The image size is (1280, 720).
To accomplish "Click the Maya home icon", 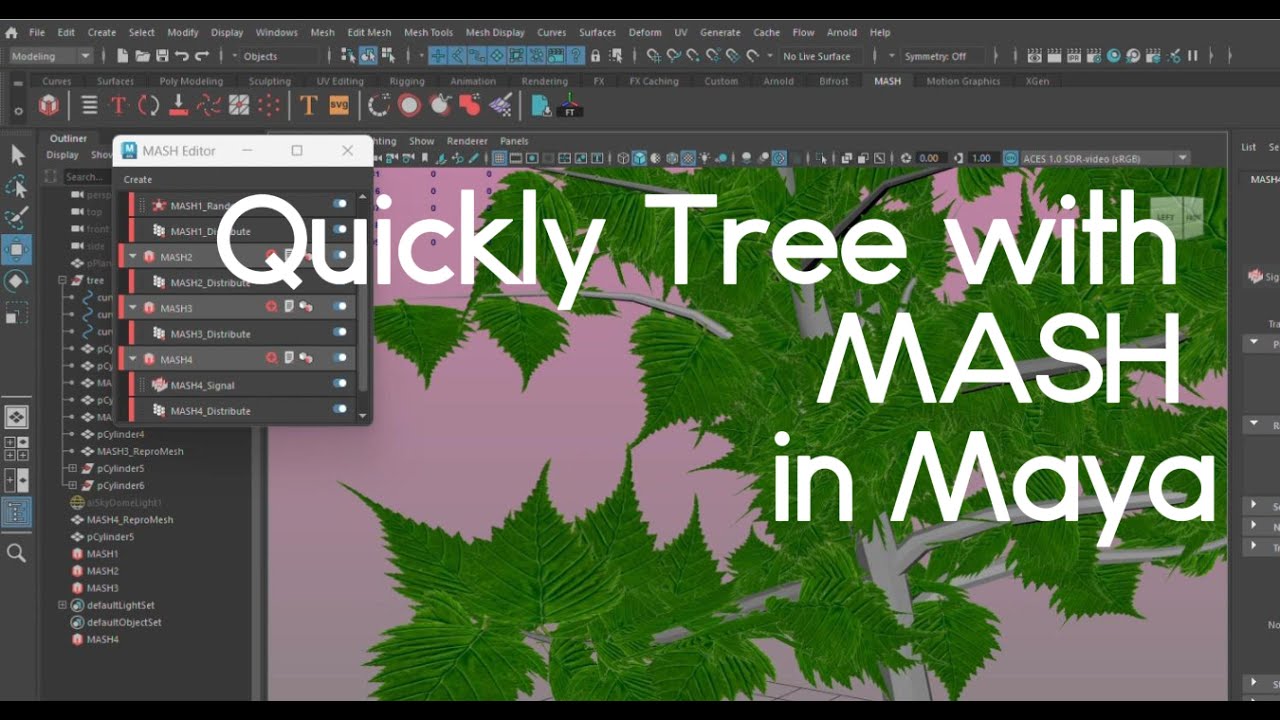I will [x=11, y=32].
